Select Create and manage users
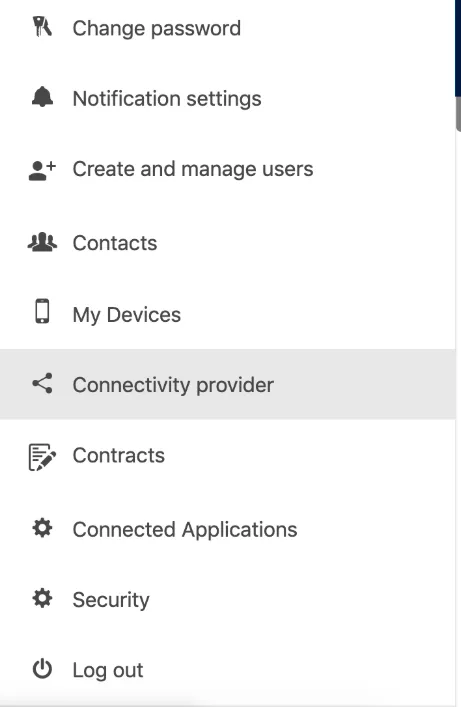The height and width of the screenshot is (707, 461). pyautogui.click(x=193, y=169)
